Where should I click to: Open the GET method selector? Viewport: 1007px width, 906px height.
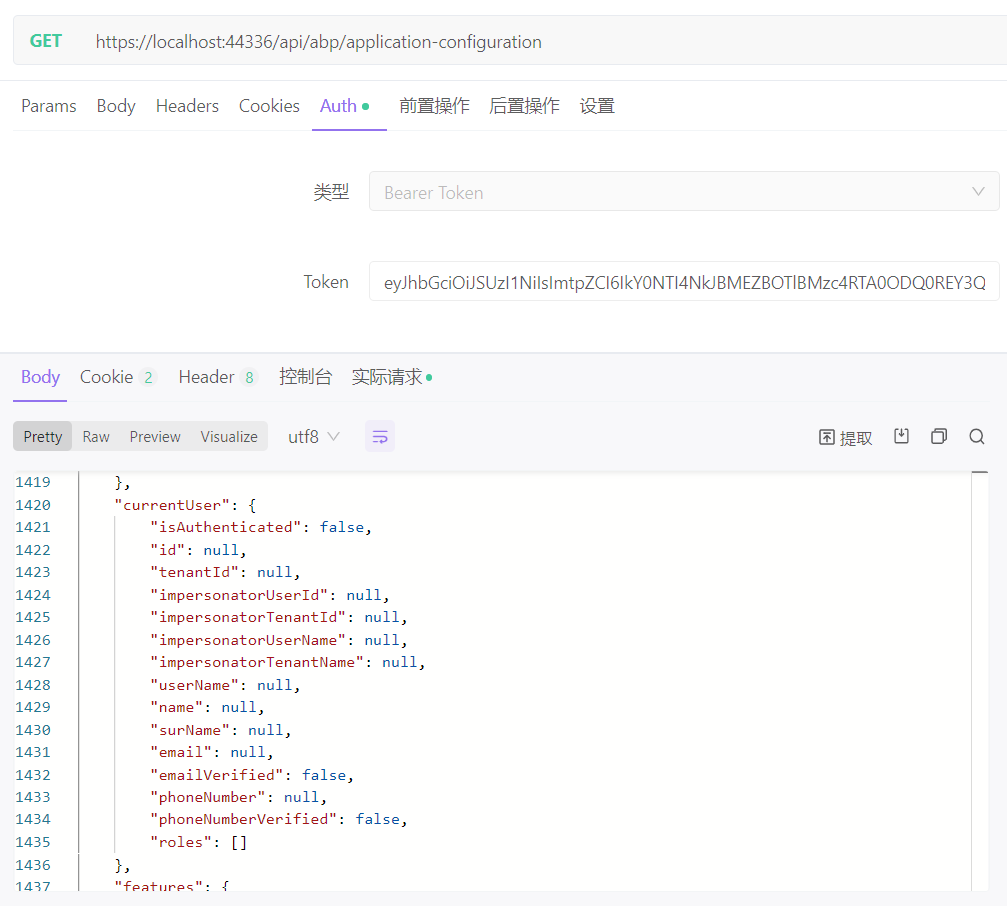(x=45, y=41)
